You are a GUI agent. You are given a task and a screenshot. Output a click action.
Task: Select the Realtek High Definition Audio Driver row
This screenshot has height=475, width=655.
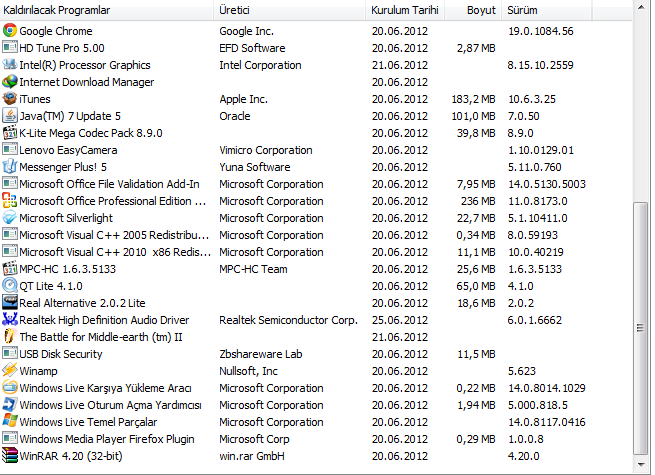tap(104, 320)
